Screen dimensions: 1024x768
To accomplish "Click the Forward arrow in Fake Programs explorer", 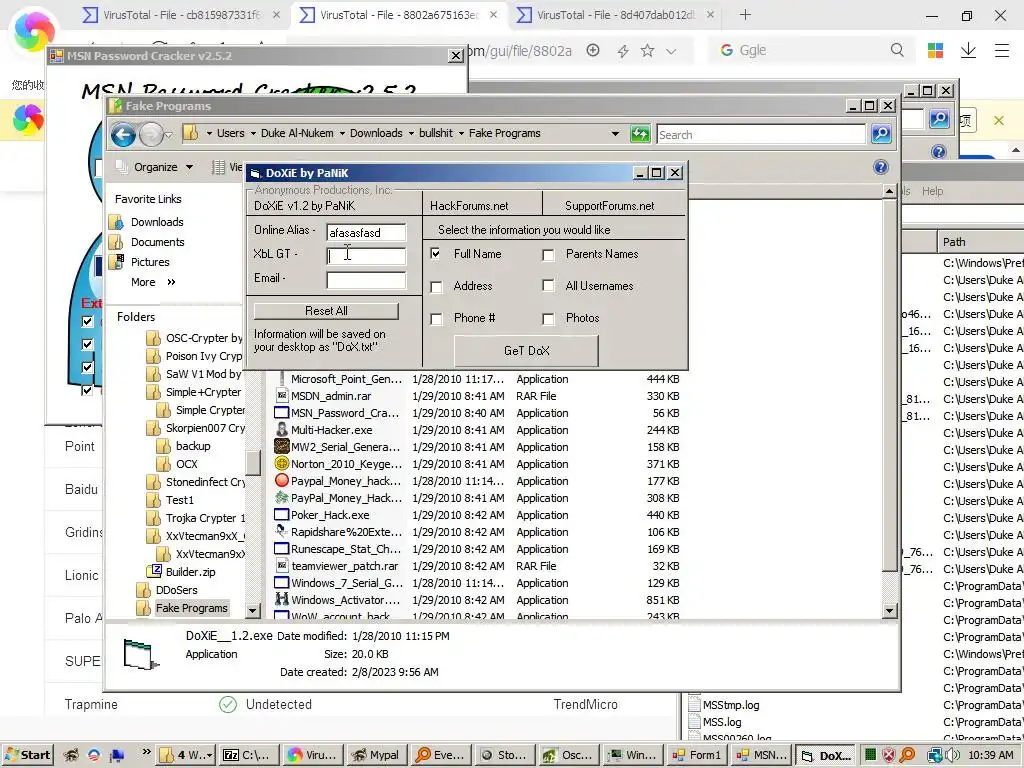I will 151,135.
